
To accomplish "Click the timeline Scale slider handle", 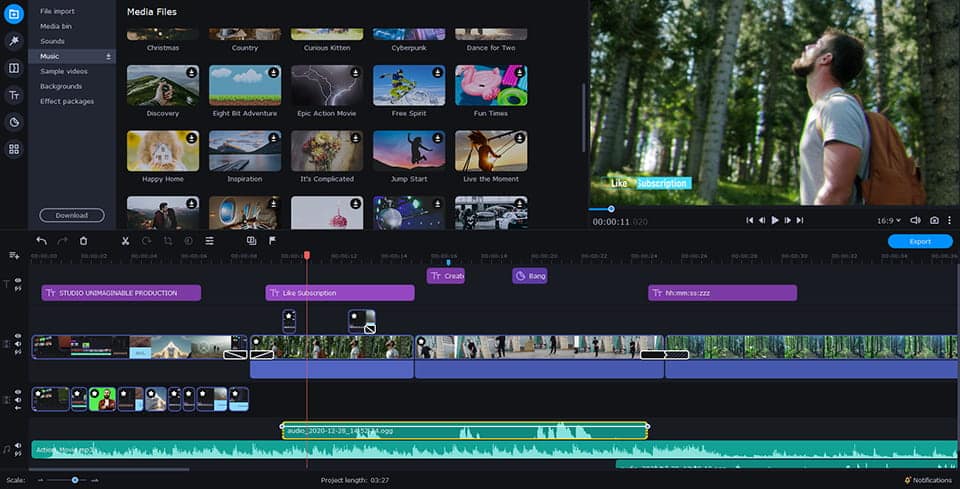I will coord(75,480).
